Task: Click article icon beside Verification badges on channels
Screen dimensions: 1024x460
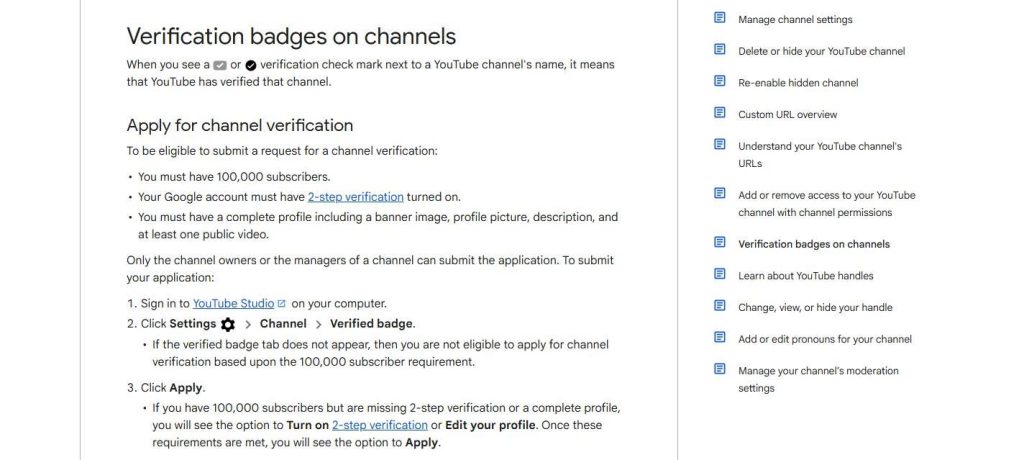Action: pos(720,242)
